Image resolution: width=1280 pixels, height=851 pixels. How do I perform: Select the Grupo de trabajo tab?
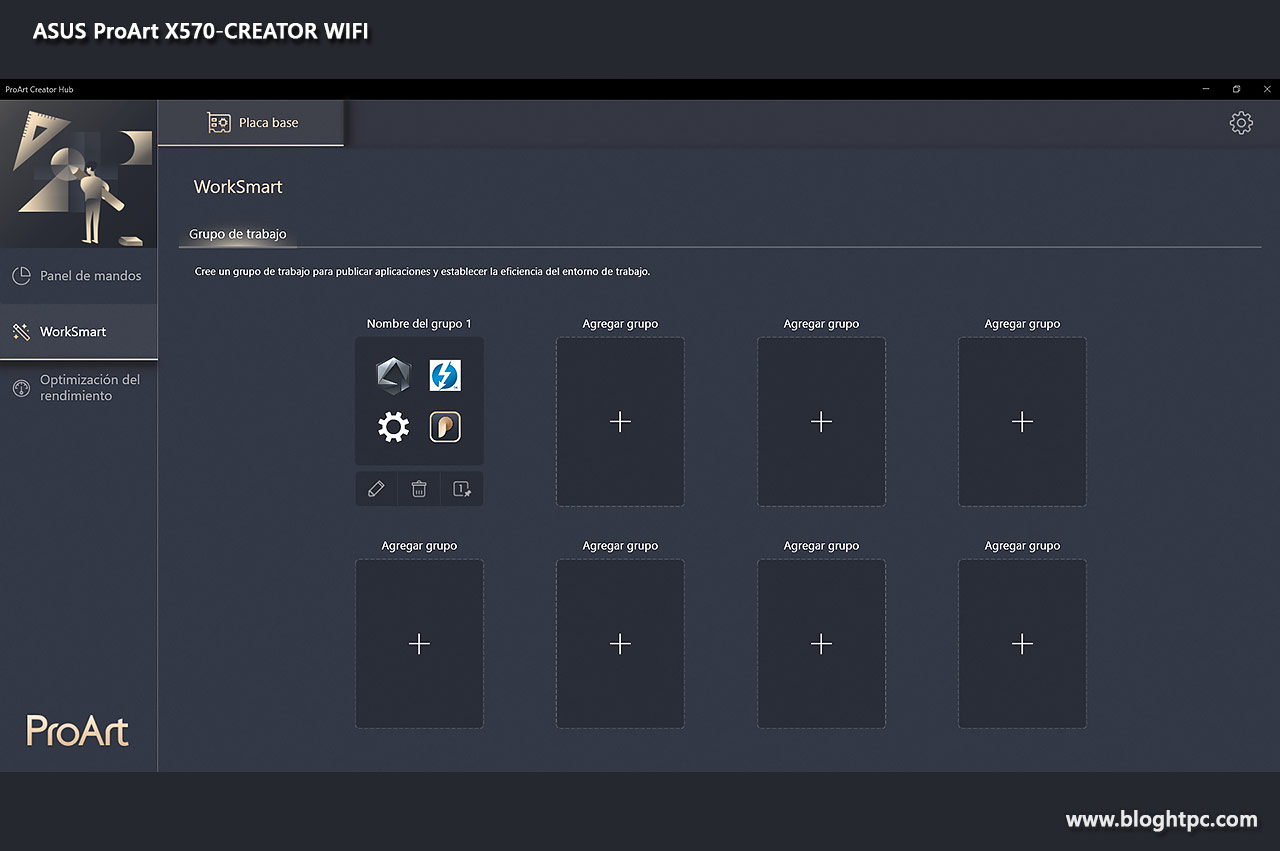pyautogui.click(x=237, y=232)
